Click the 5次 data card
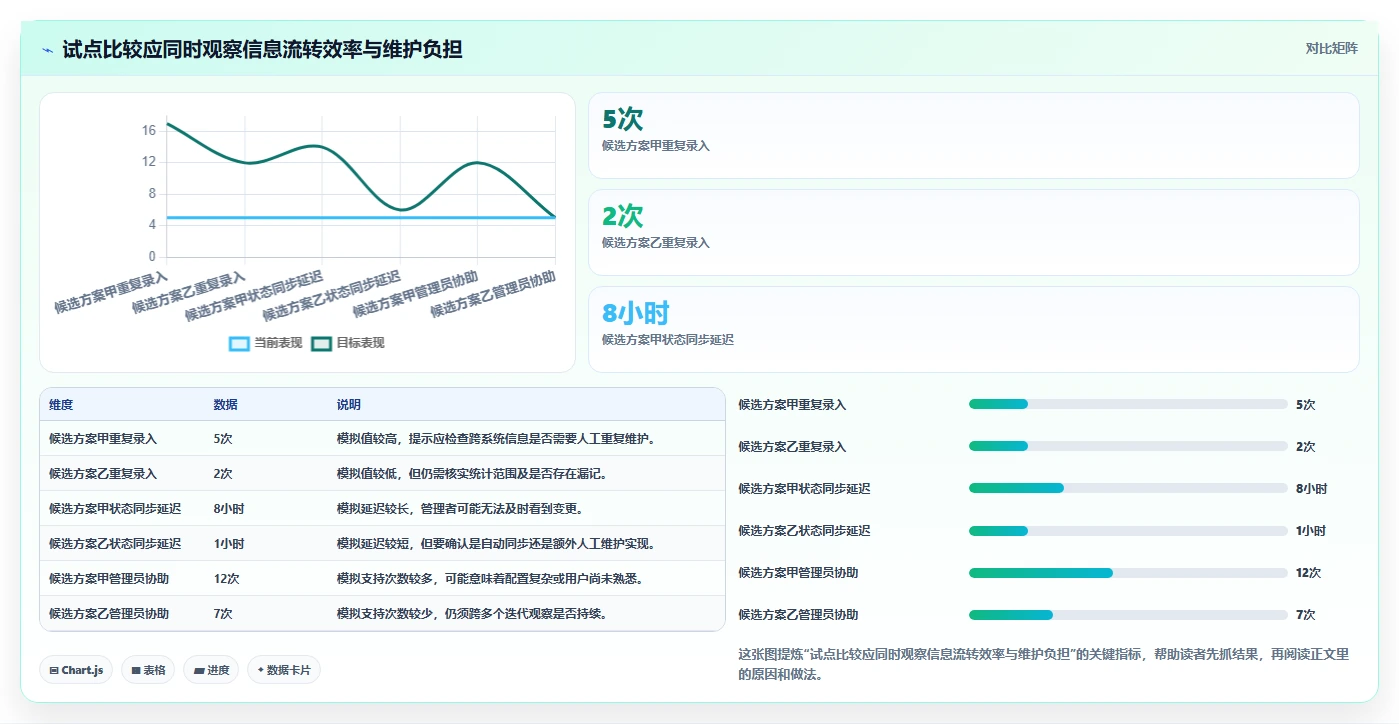This screenshot has height=724, width=1399. [973, 136]
